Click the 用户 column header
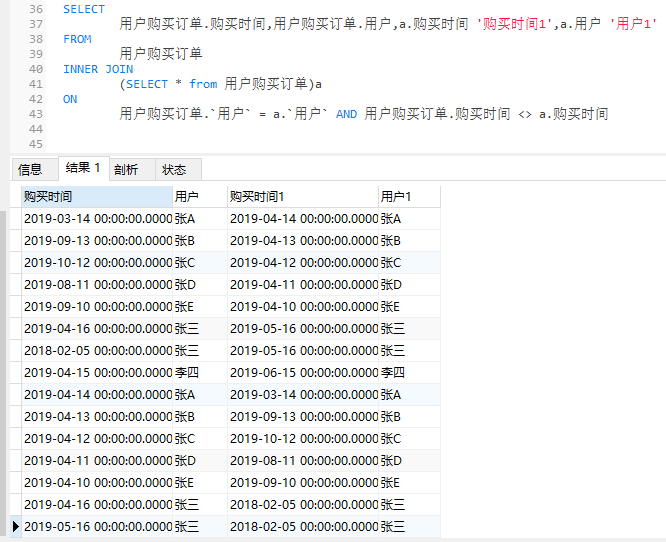 (x=199, y=197)
